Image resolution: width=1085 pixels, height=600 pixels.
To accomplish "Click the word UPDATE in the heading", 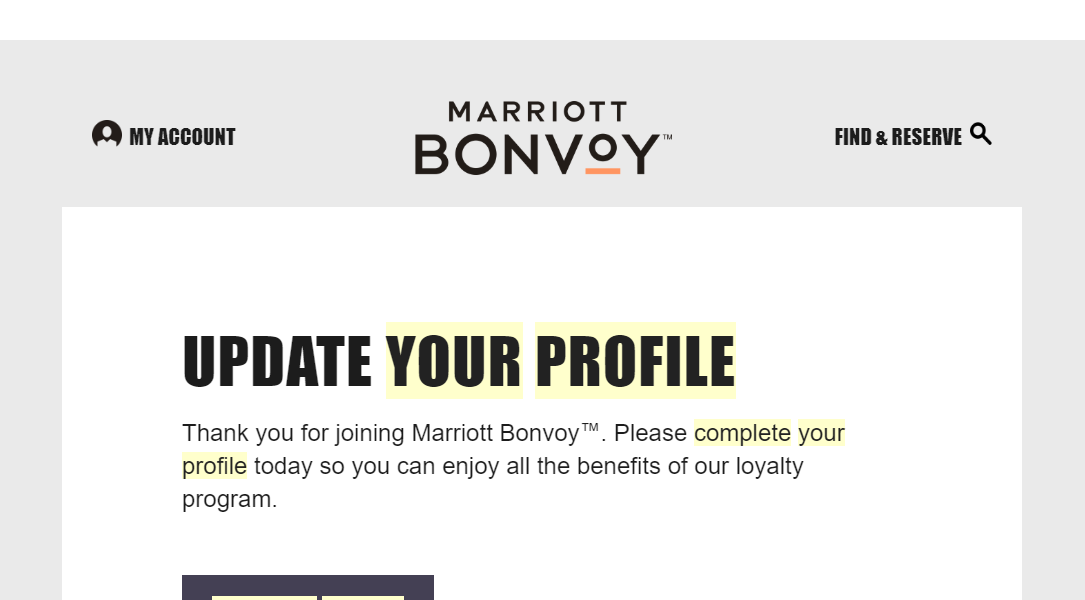I will click(277, 361).
